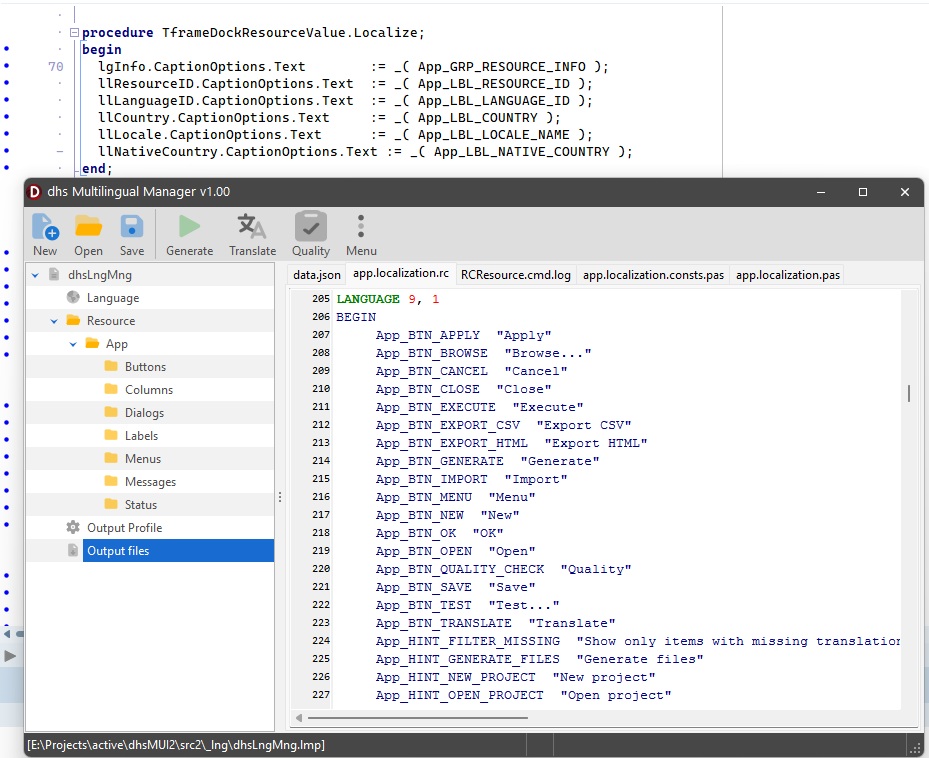Open the Menu icon in the toolbar
The image size is (929, 758).
[x=361, y=228]
